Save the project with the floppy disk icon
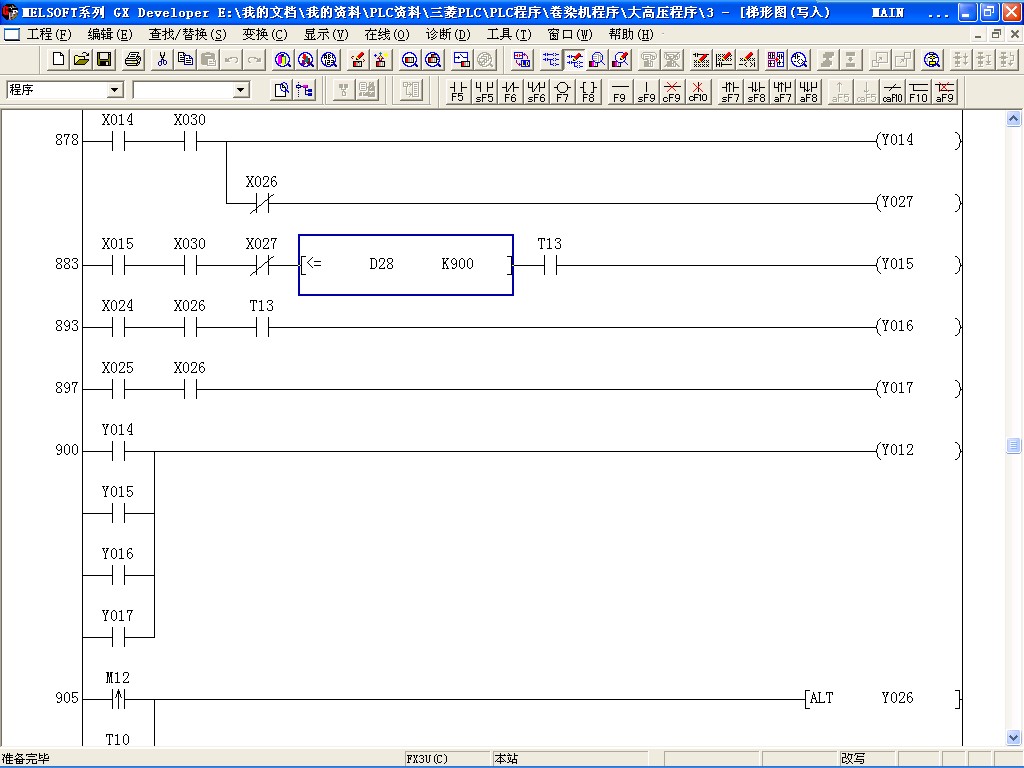The image size is (1024, 768). 104,60
